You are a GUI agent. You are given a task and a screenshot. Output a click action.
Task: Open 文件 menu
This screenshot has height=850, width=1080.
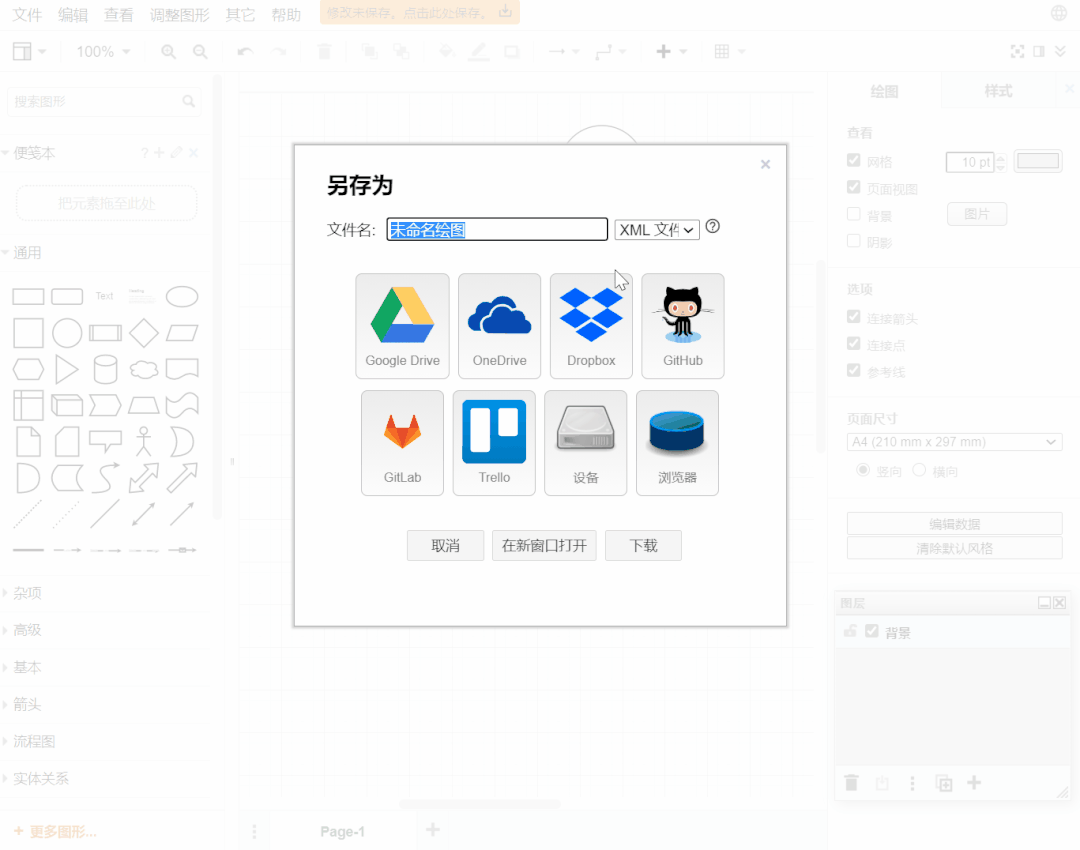28,14
